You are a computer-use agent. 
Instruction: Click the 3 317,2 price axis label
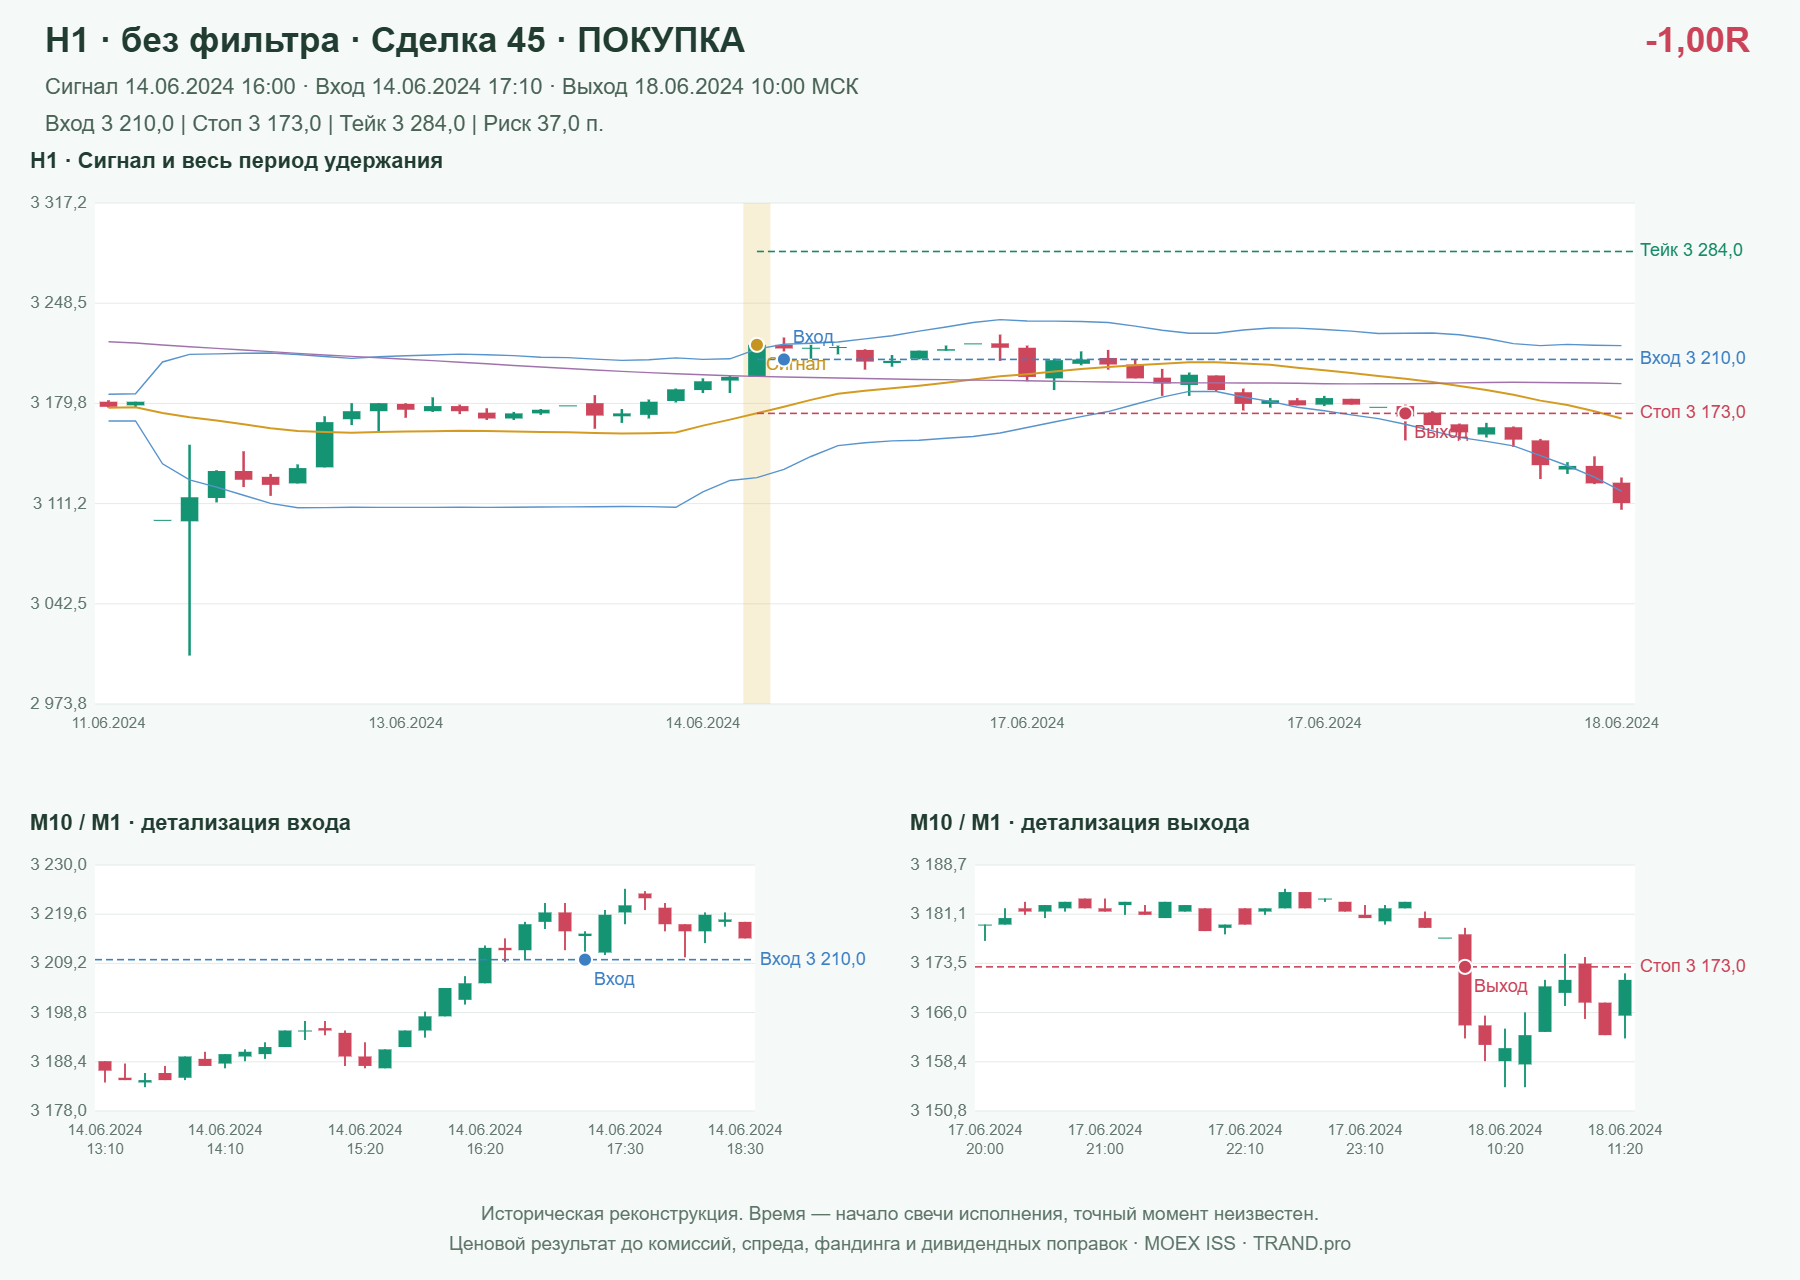click(59, 203)
